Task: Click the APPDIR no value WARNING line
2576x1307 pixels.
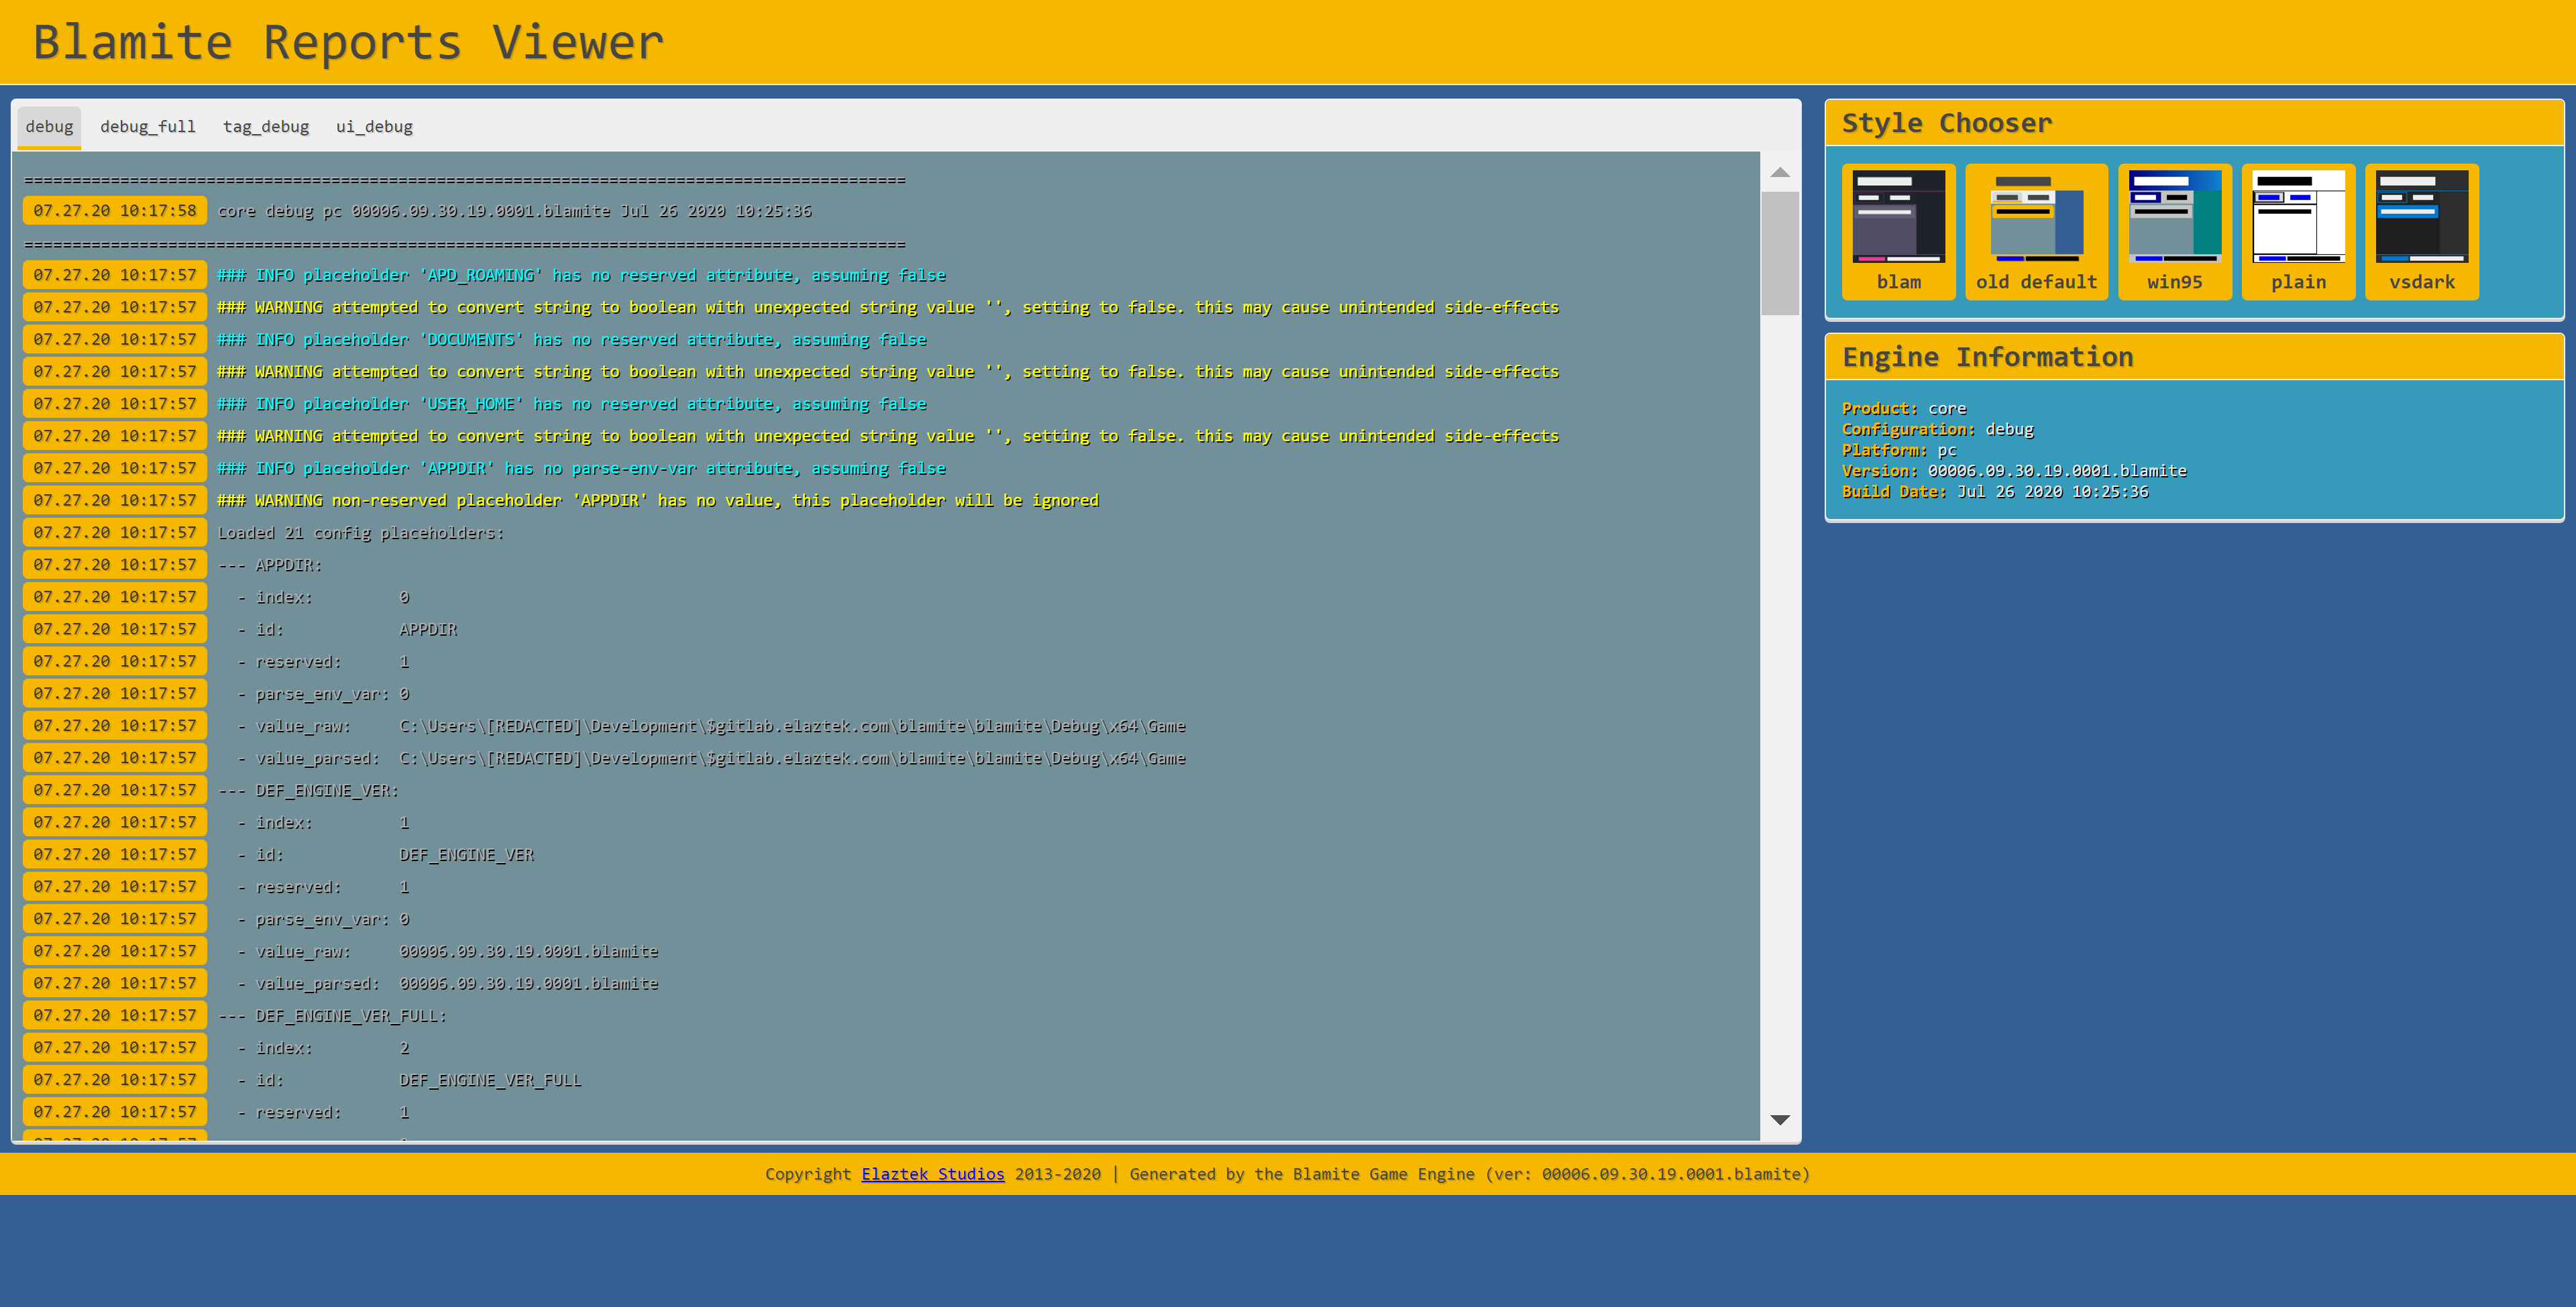Action: (x=658, y=500)
